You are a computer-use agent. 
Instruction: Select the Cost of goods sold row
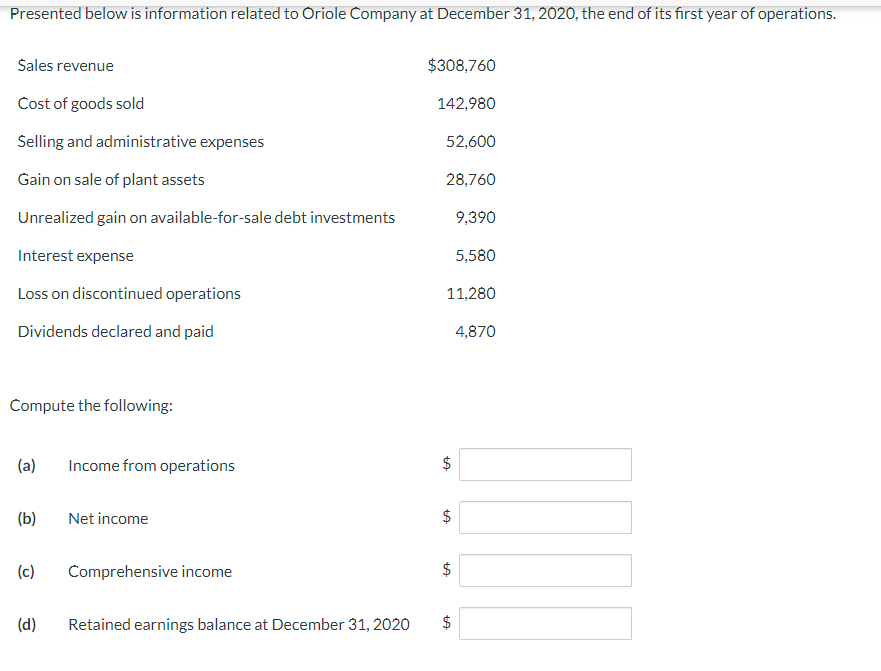[x=81, y=103]
